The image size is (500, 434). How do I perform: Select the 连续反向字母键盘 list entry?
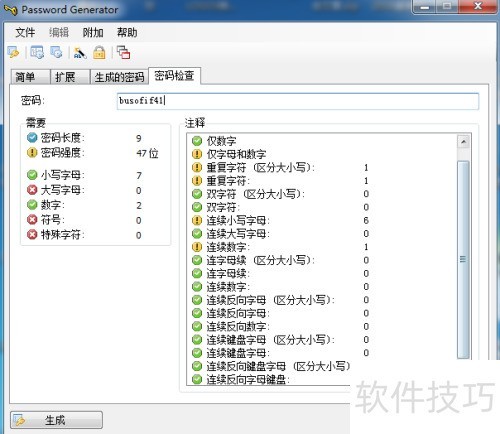click(248, 379)
